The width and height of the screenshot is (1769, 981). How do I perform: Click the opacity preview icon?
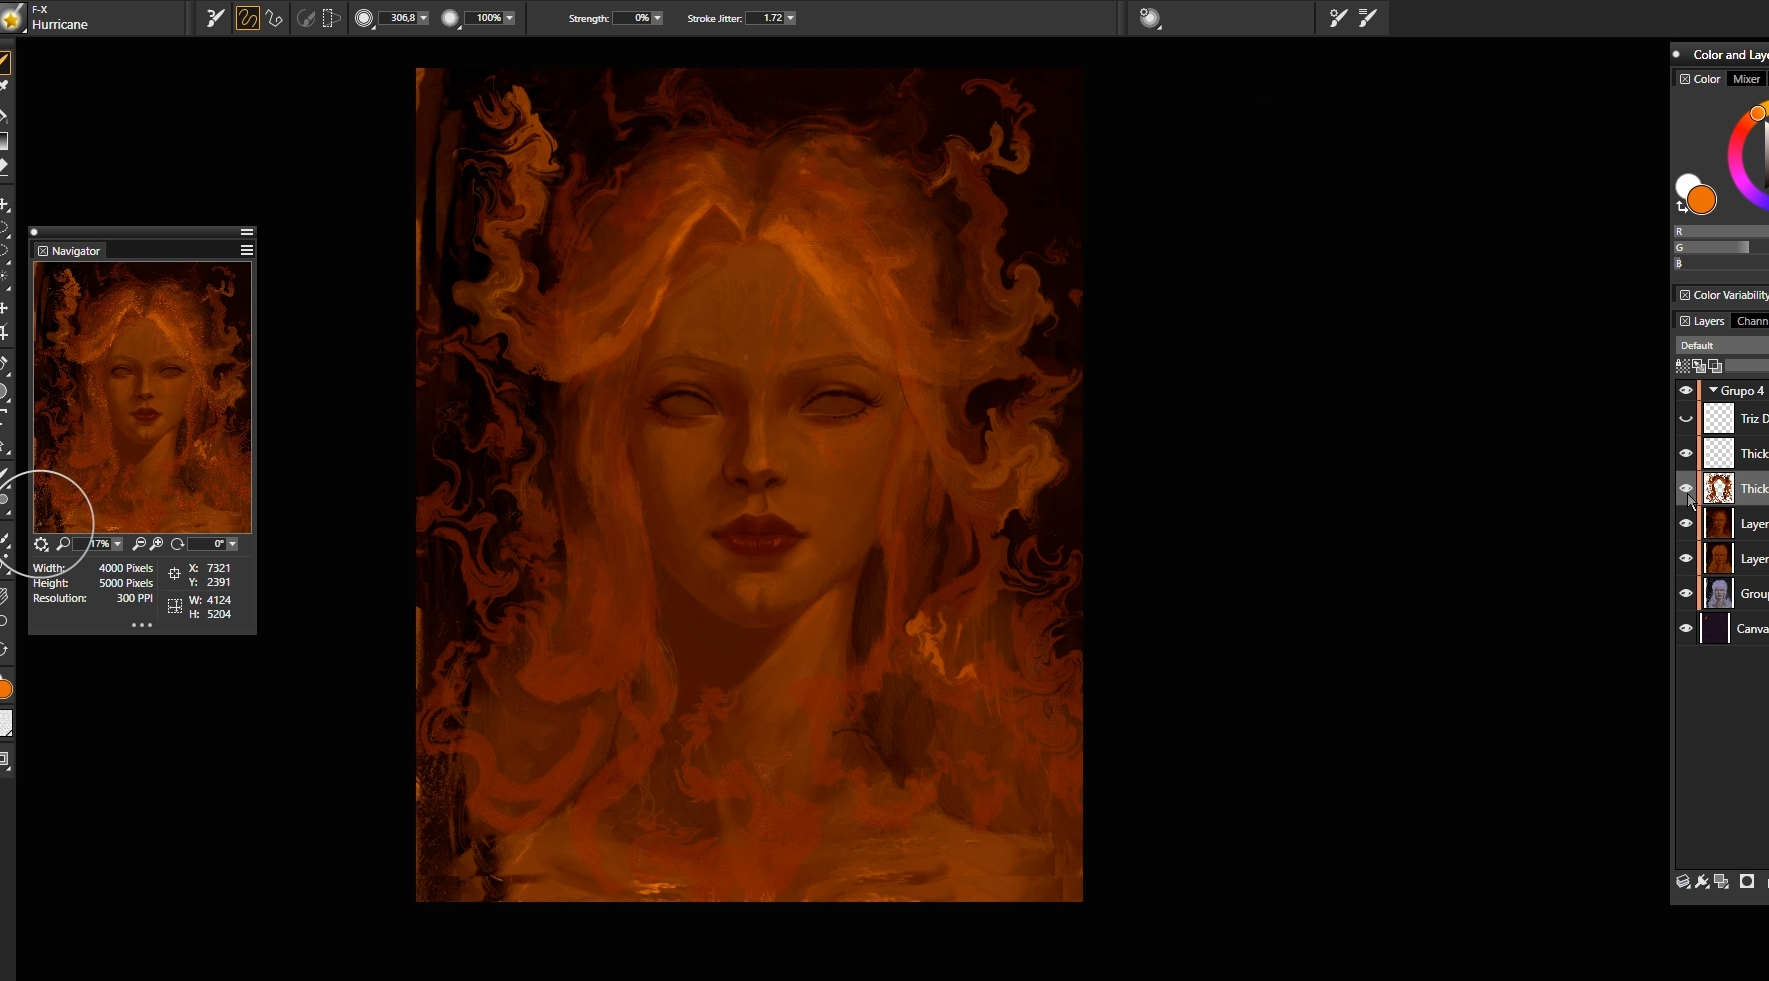[x=451, y=18]
